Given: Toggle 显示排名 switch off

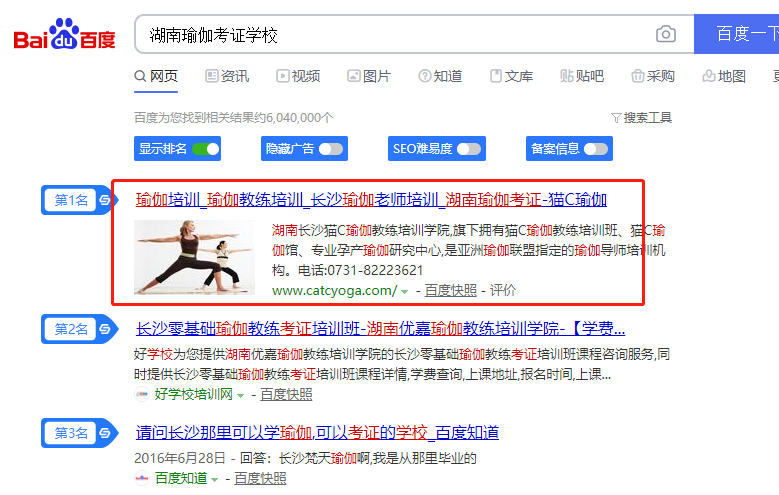Looking at the screenshot, I should point(206,149).
